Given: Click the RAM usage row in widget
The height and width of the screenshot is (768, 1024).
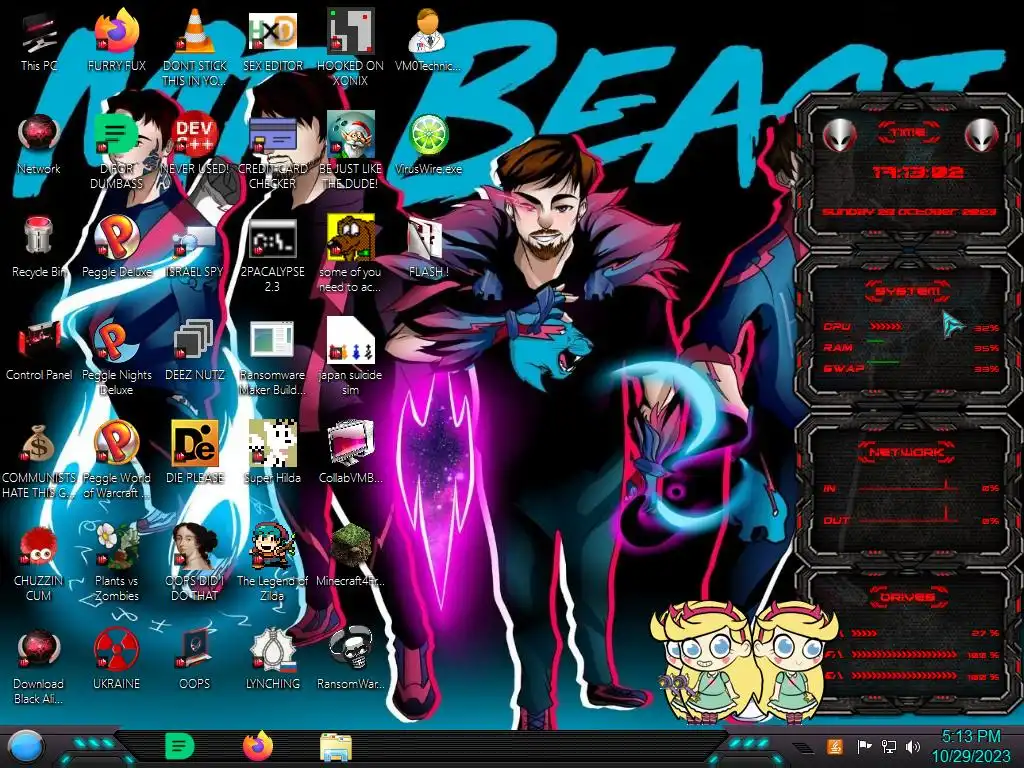Looking at the screenshot, I should click(910, 347).
